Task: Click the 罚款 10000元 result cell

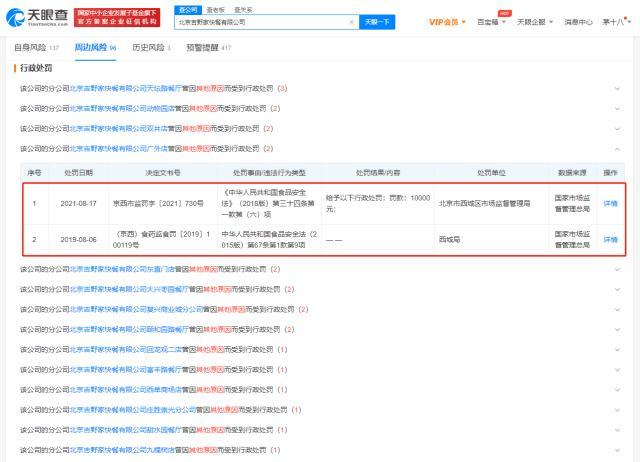Action: [378, 203]
